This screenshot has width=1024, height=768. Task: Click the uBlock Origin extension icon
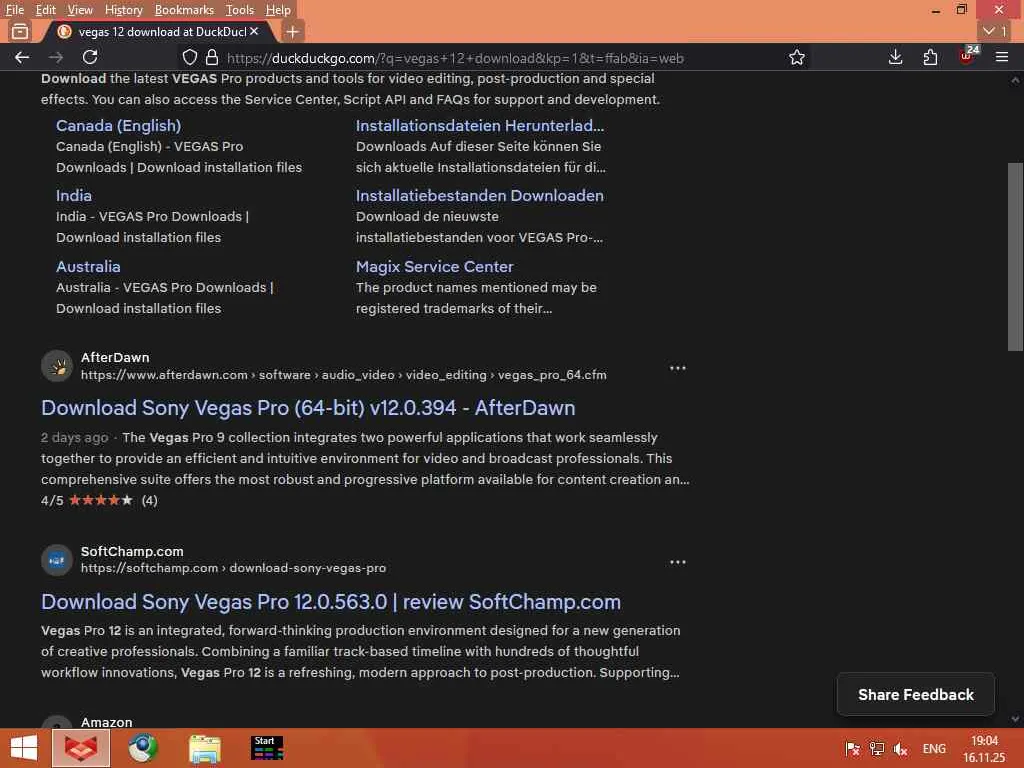pyautogui.click(x=967, y=56)
